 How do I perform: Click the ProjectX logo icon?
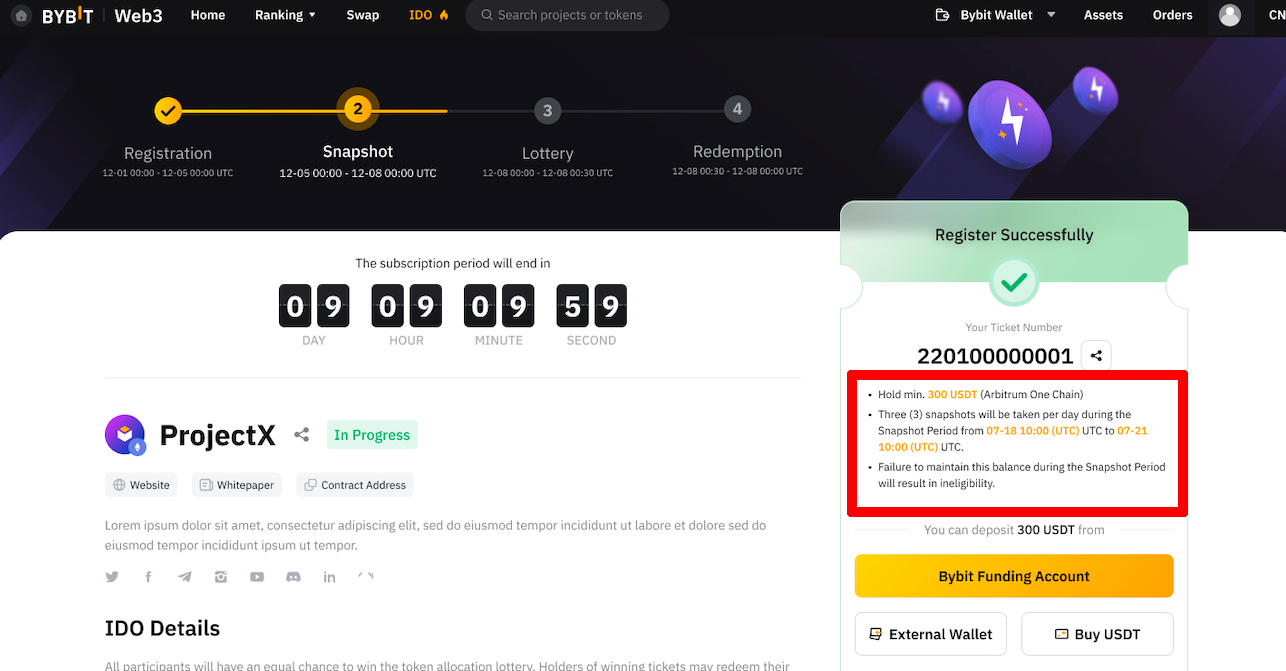[x=125, y=435]
